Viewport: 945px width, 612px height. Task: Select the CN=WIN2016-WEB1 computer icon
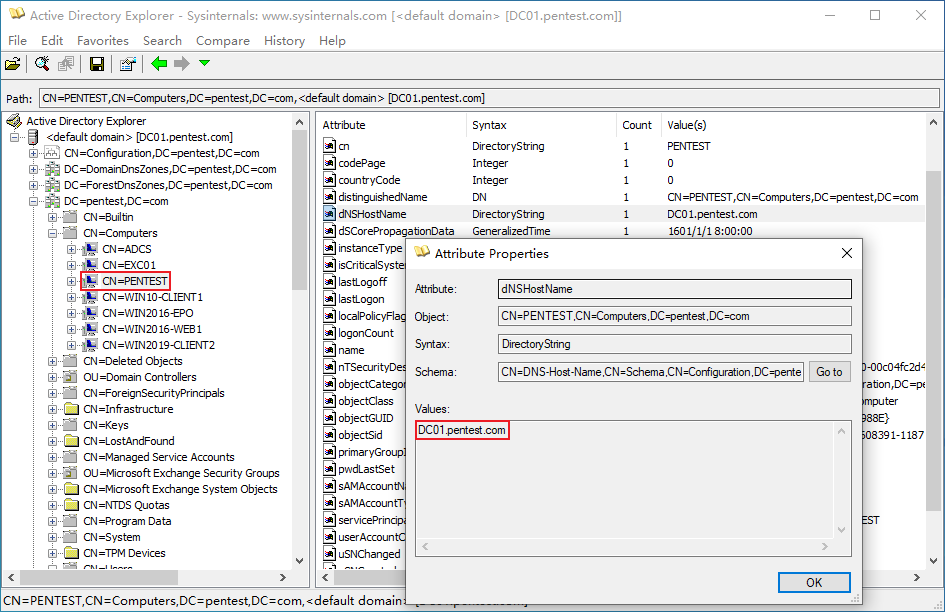(x=90, y=329)
